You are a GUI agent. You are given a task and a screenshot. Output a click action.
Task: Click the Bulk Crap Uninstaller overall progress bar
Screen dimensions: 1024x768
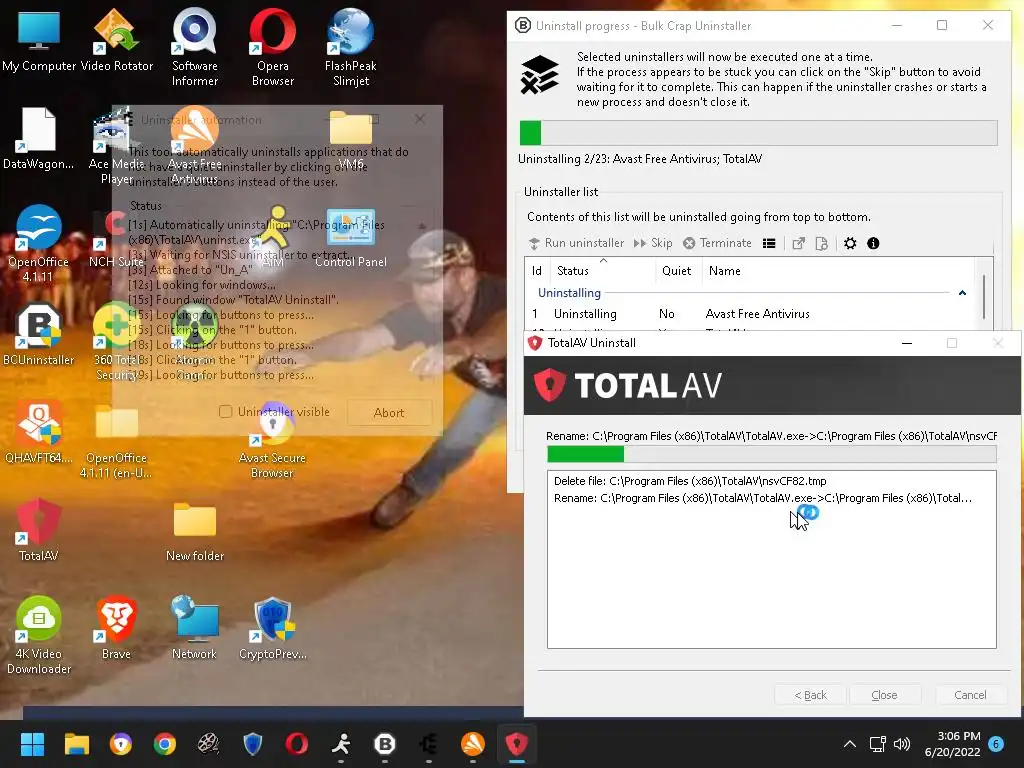click(758, 133)
